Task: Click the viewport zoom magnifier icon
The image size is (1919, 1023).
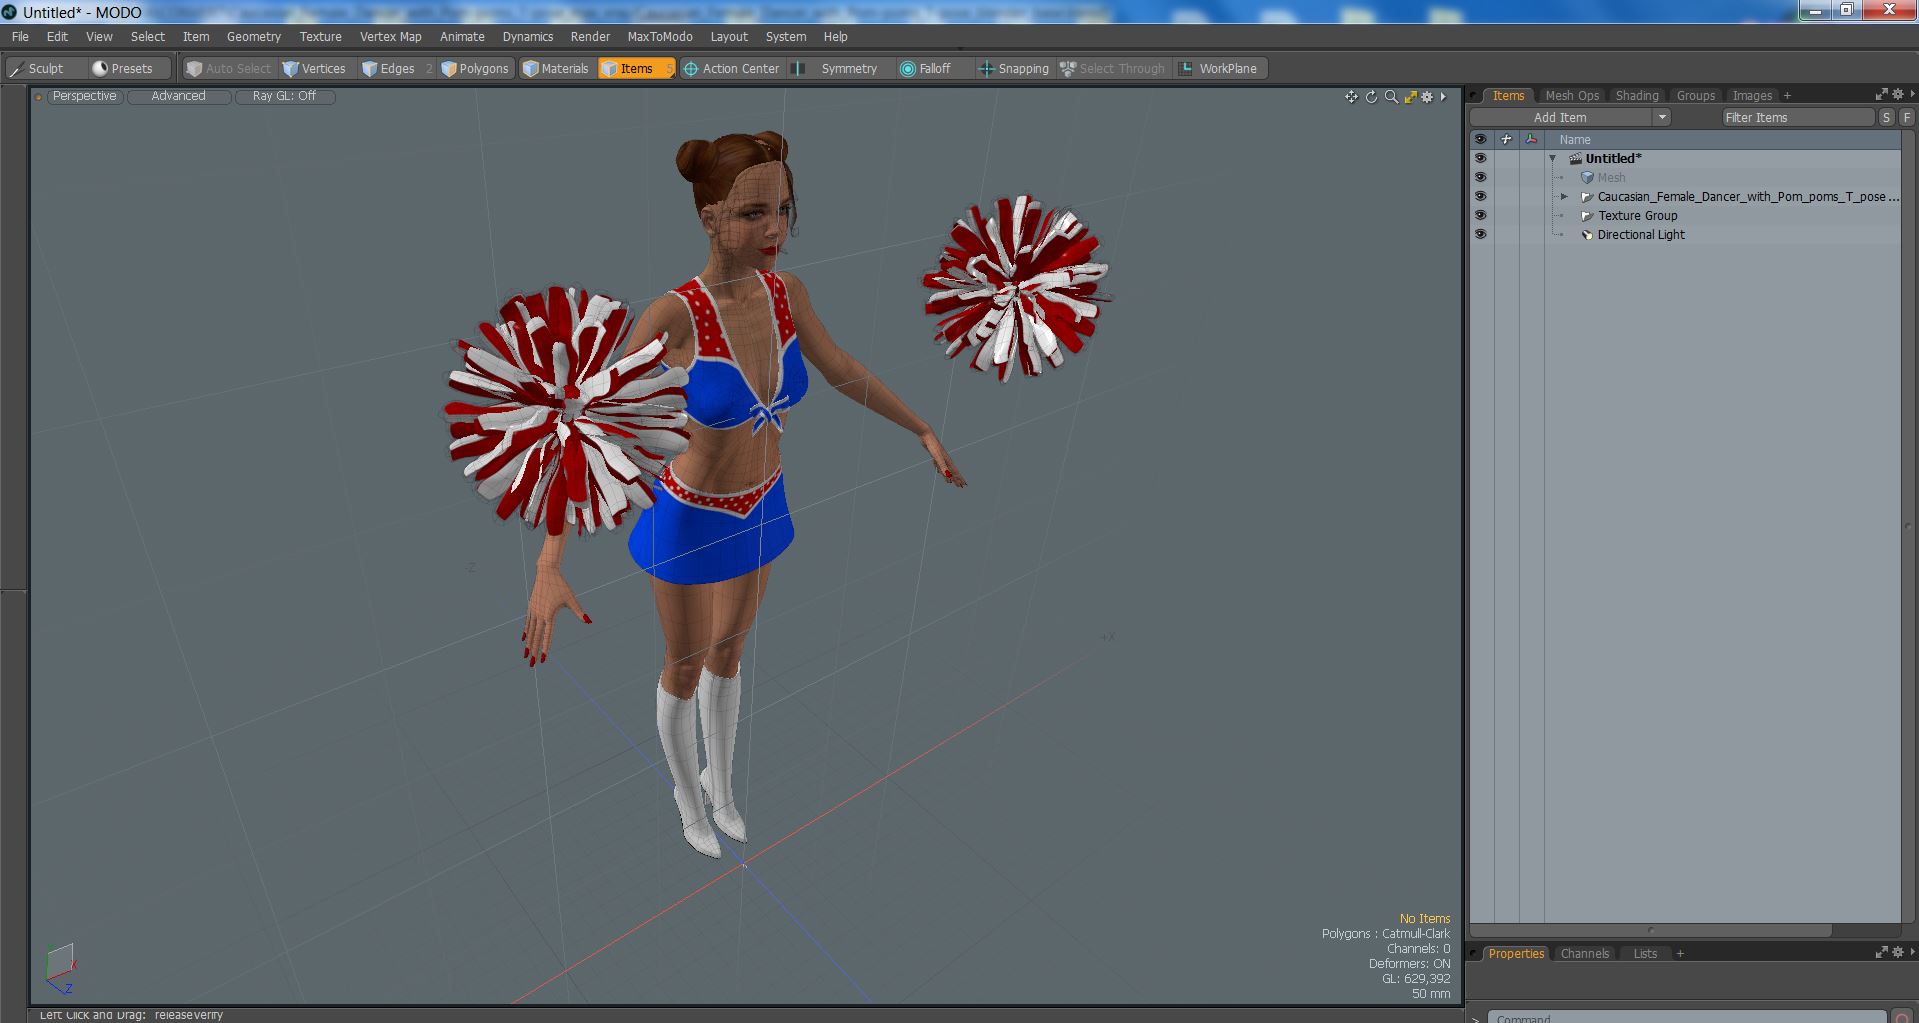Action: tap(1391, 97)
